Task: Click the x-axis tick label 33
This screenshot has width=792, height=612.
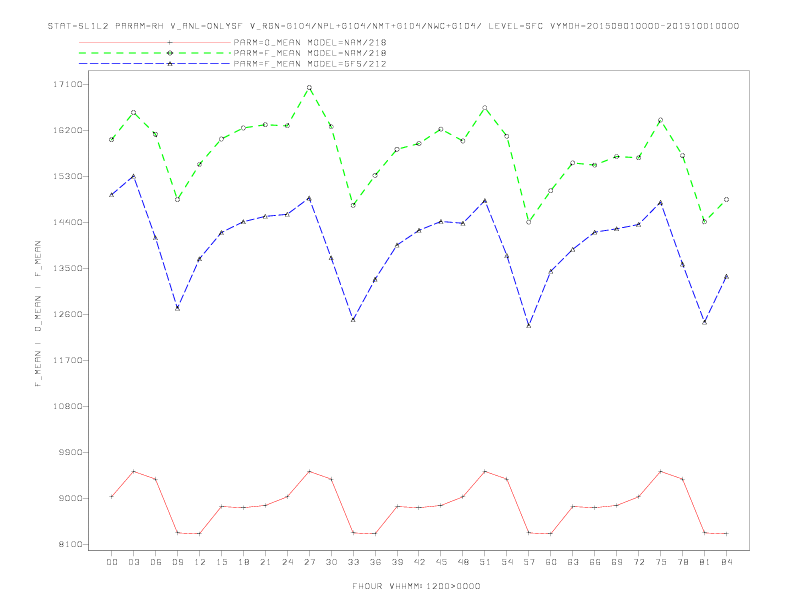Action: click(353, 562)
